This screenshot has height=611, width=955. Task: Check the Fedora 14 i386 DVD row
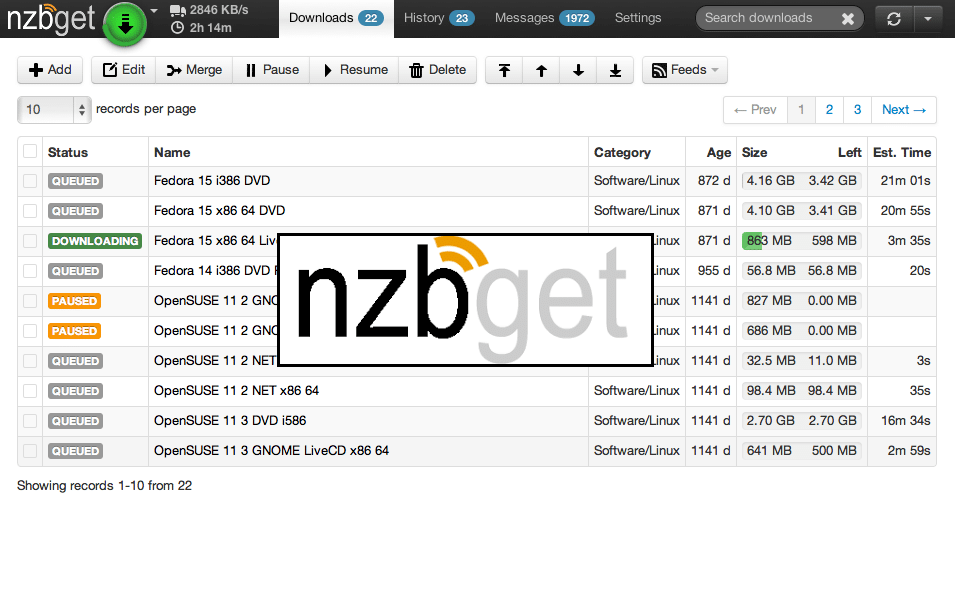[x=30, y=270]
